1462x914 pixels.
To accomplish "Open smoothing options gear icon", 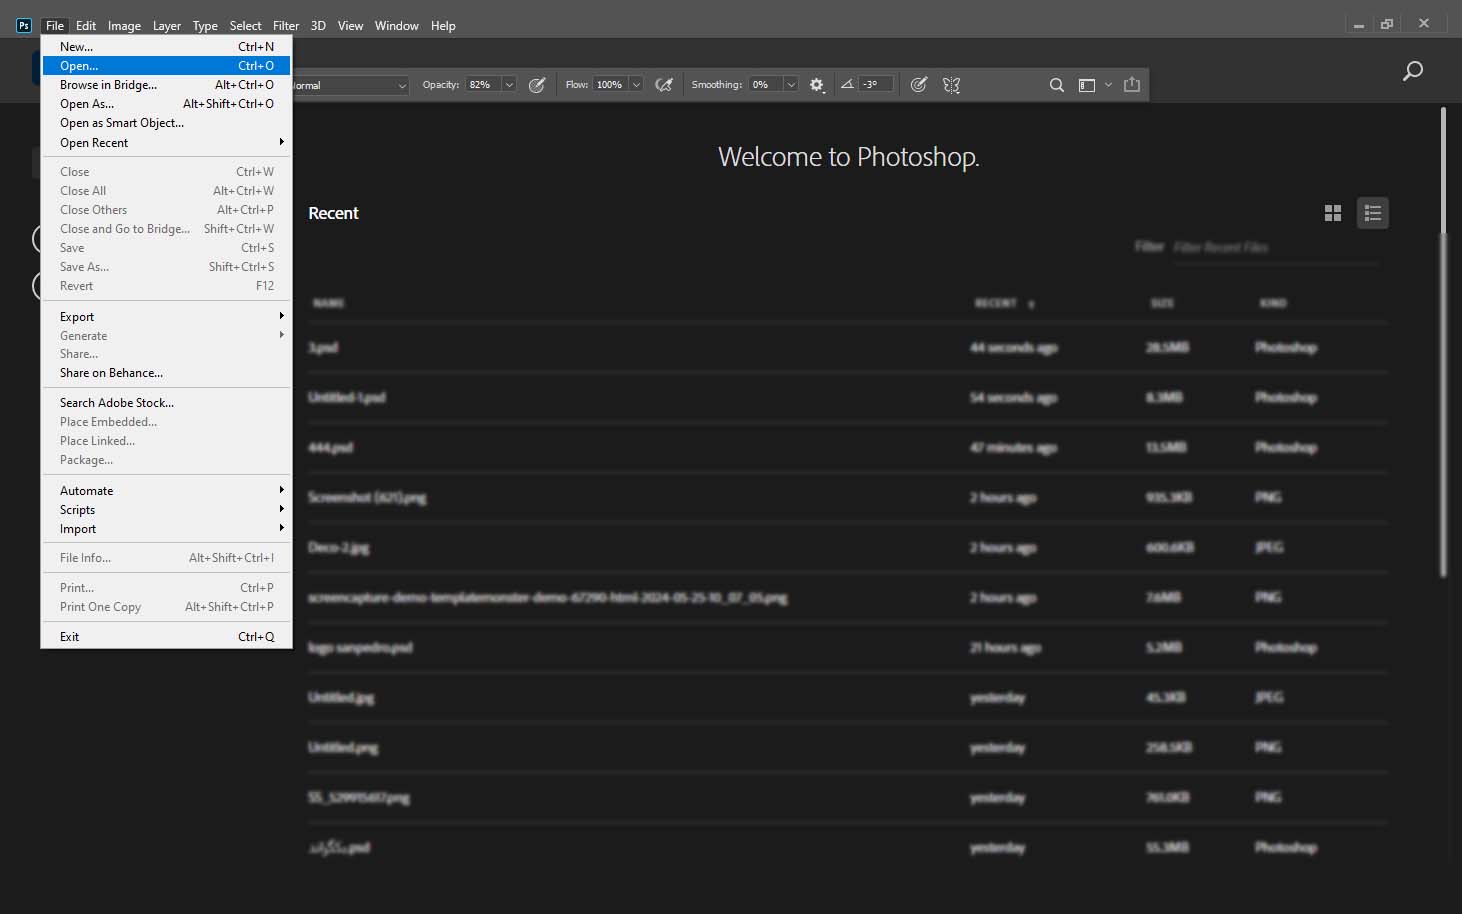I will [x=817, y=85].
